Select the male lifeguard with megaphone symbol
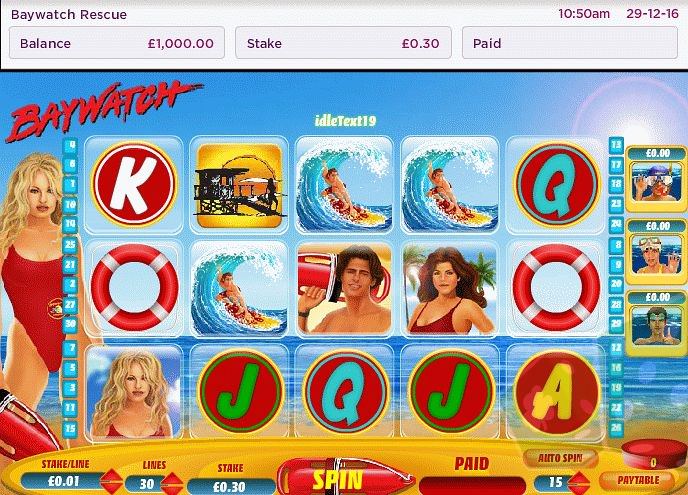 344,288
